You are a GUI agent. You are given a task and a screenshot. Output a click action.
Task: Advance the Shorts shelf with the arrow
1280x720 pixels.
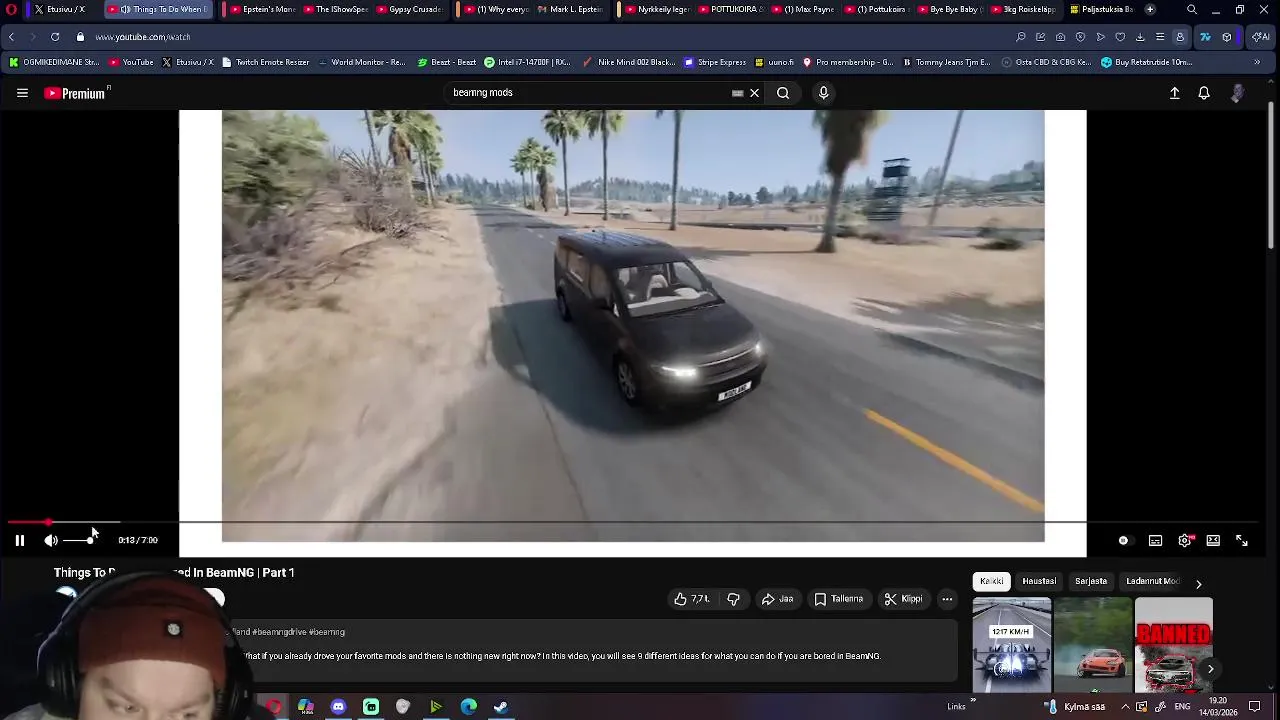click(1210, 669)
